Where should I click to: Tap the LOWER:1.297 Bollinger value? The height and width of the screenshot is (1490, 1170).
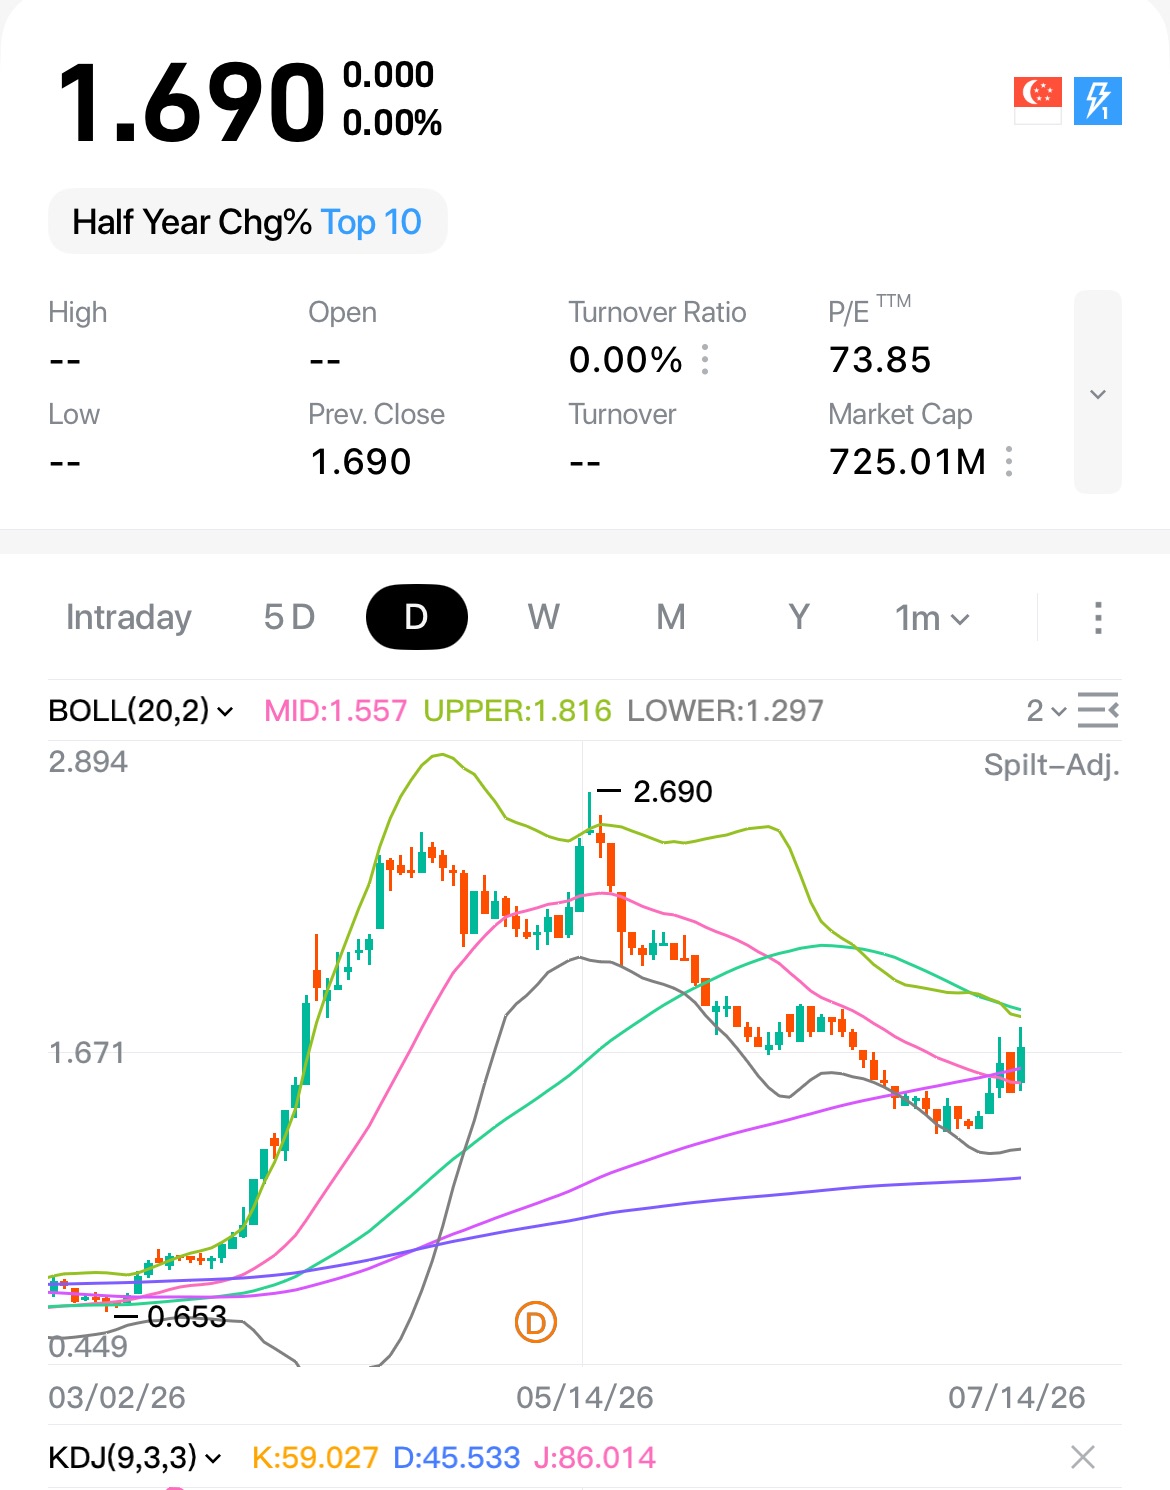pos(725,711)
